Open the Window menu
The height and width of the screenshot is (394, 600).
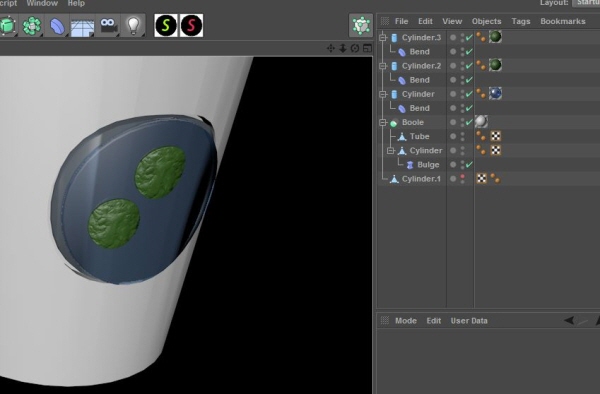(42, 3)
